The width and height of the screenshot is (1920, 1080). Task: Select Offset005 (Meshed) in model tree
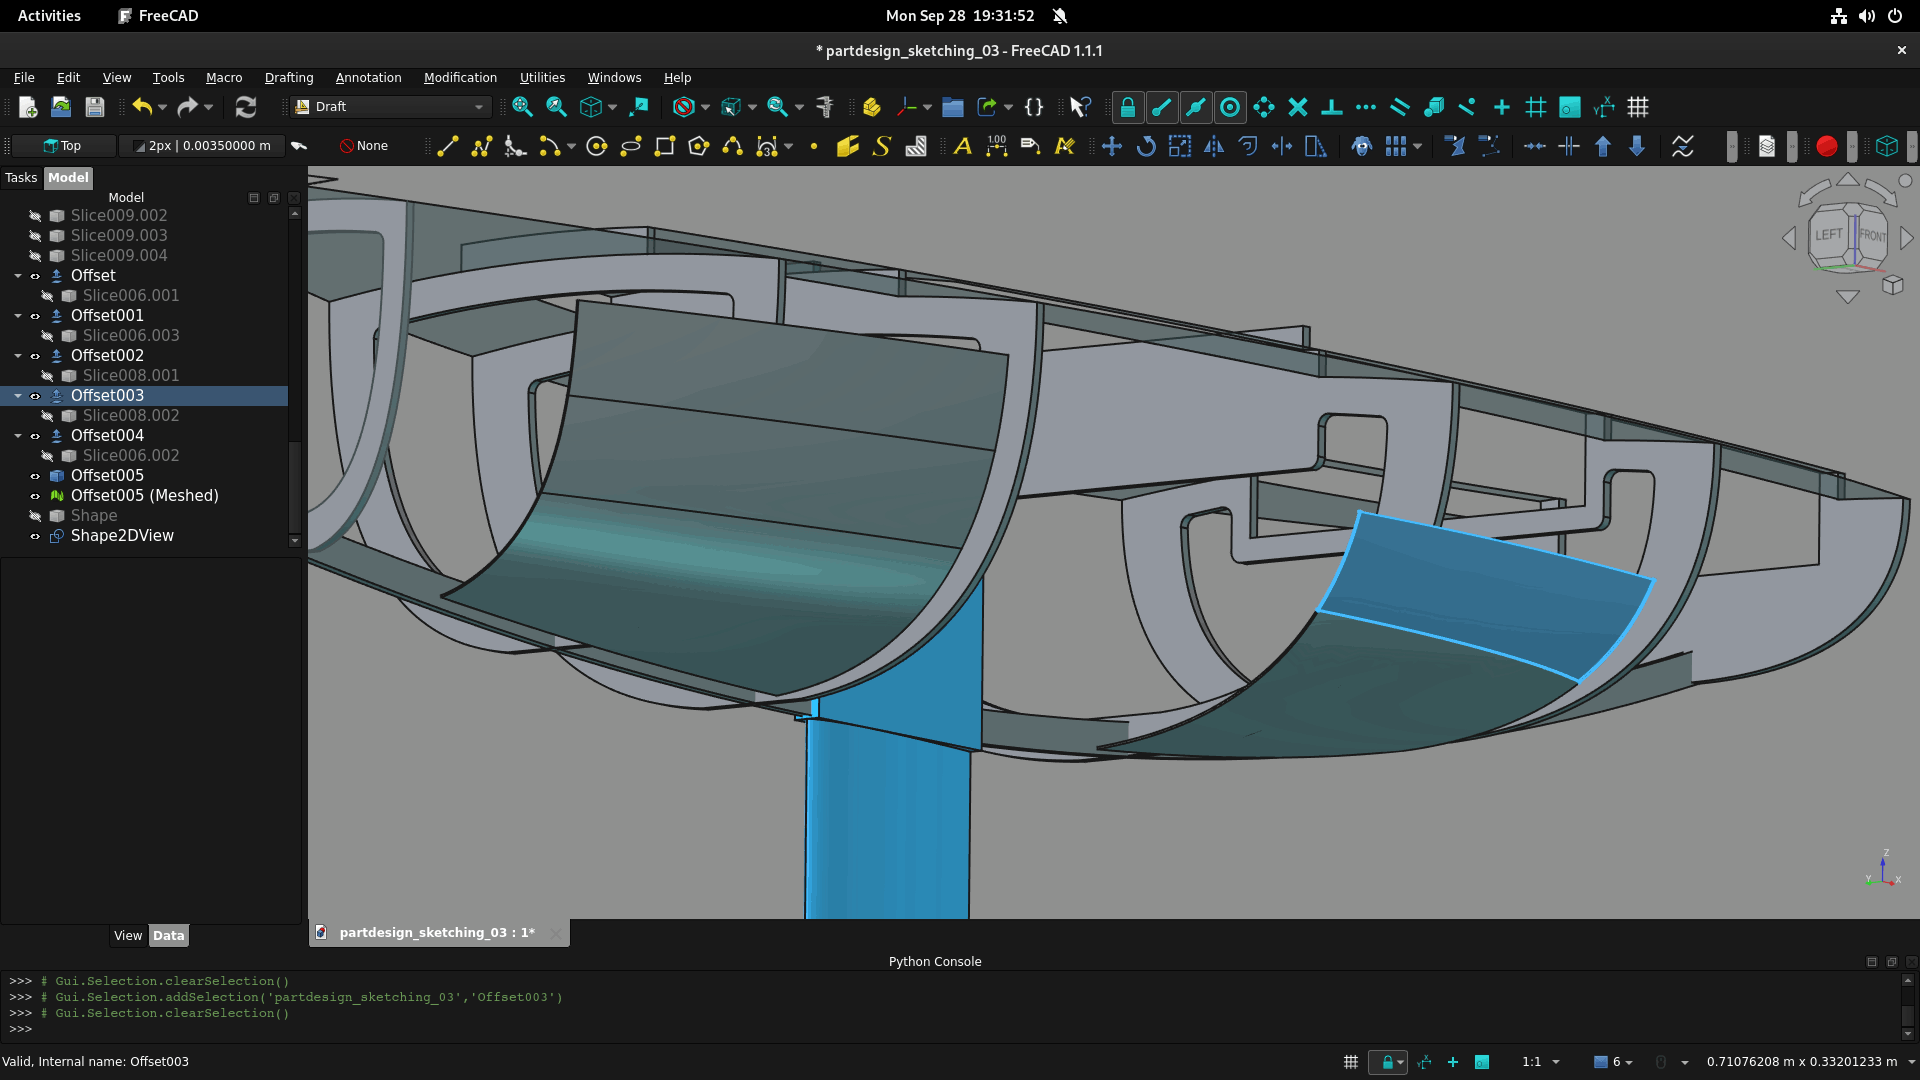click(145, 496)
